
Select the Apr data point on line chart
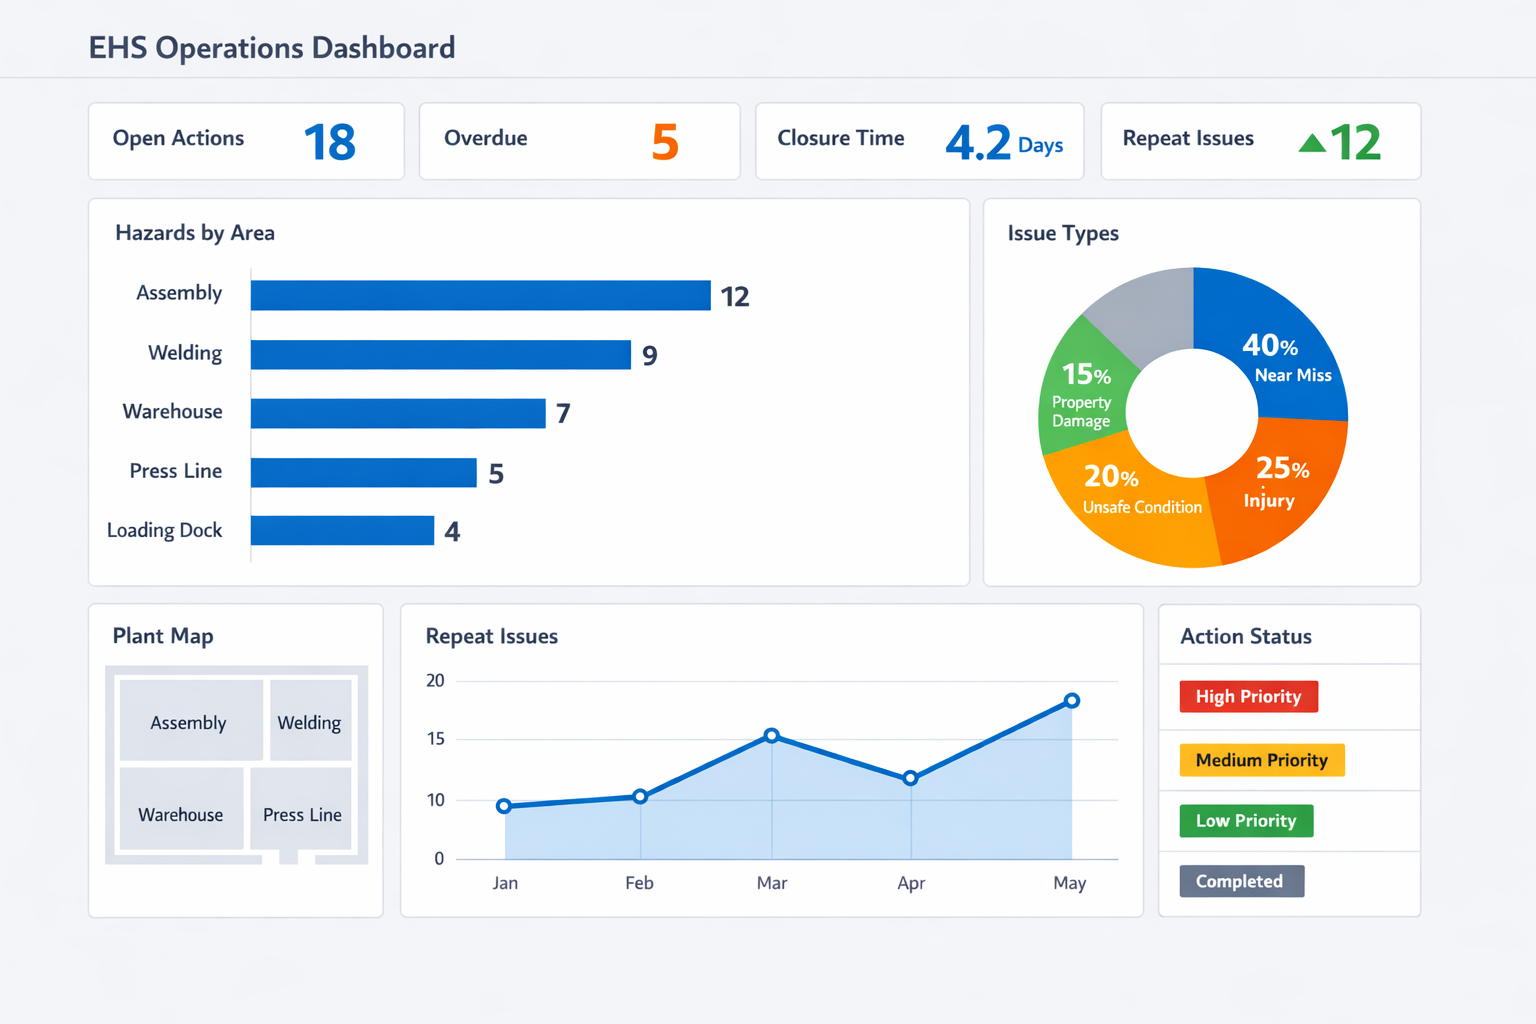pos(910,778)
